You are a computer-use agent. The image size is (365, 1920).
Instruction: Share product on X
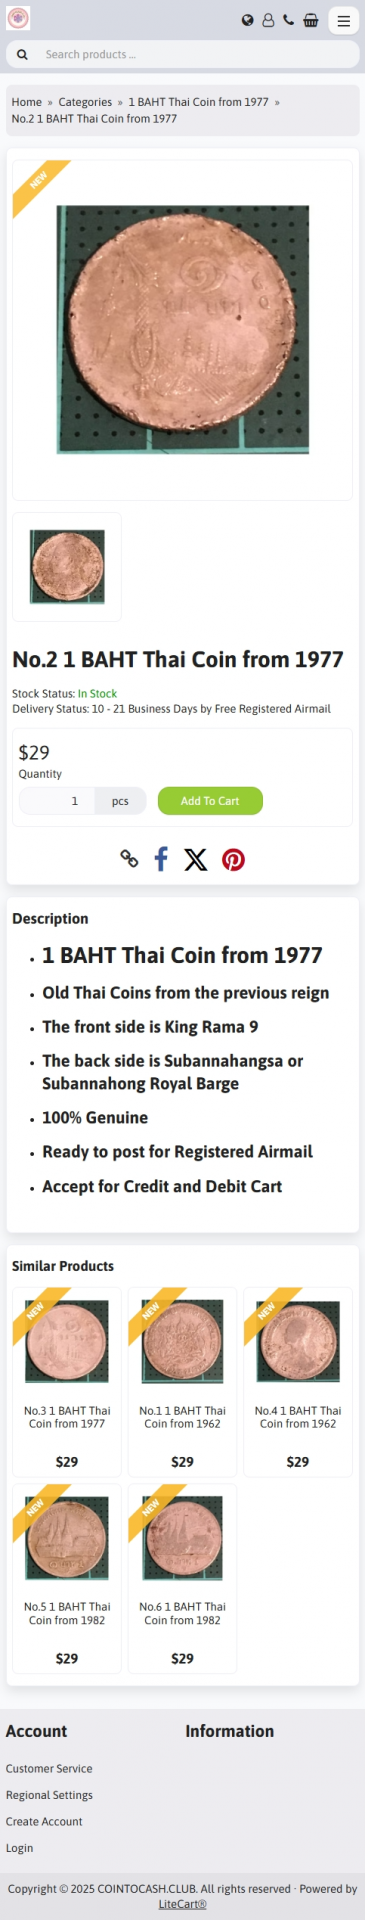196,859
